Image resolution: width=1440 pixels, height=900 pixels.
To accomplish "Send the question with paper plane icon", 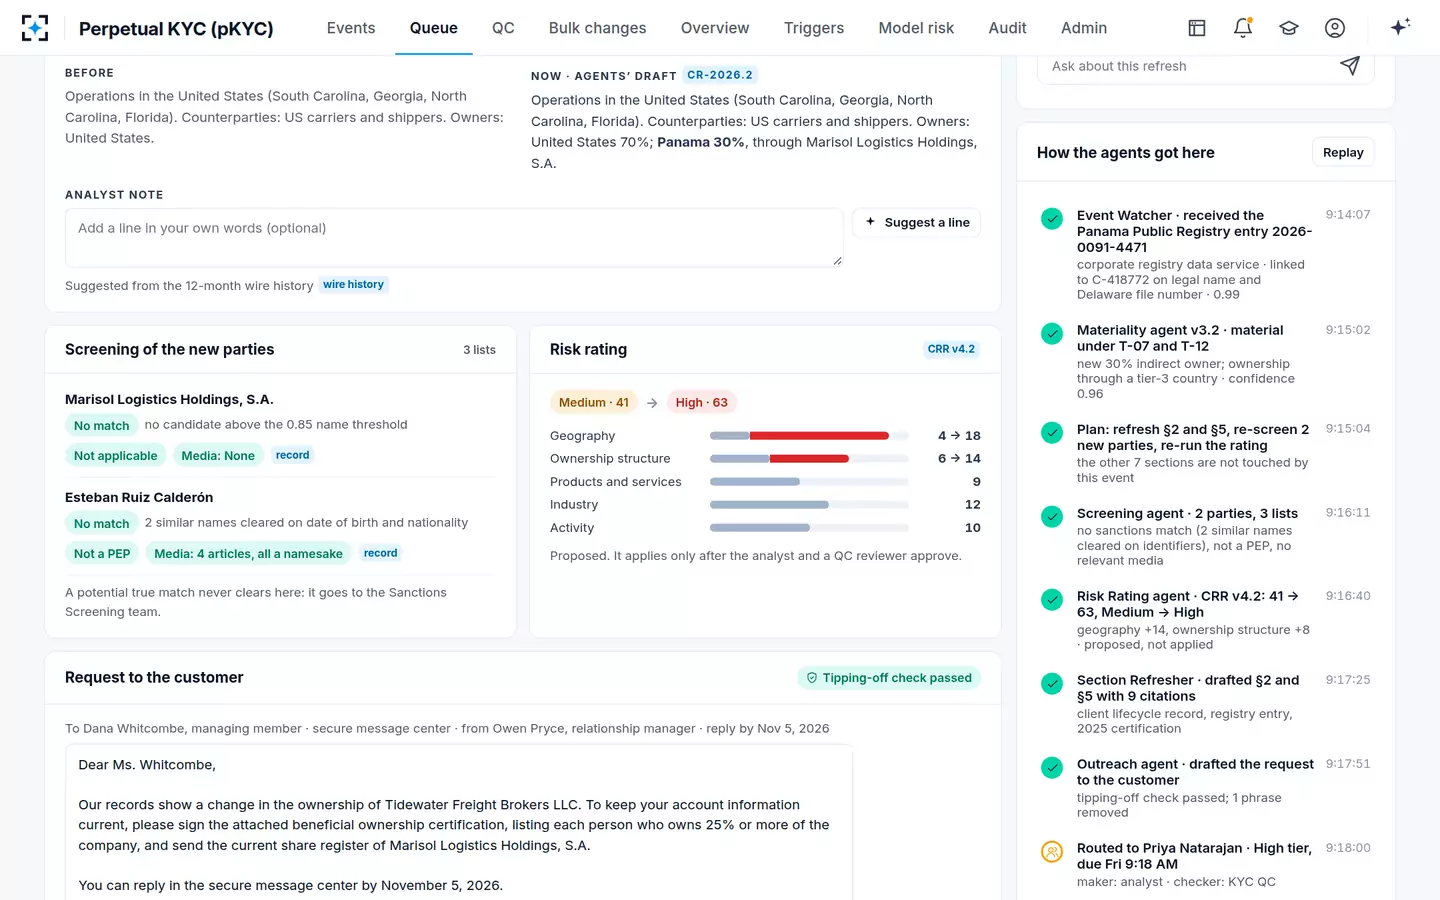I will [x=1350, y=66].
